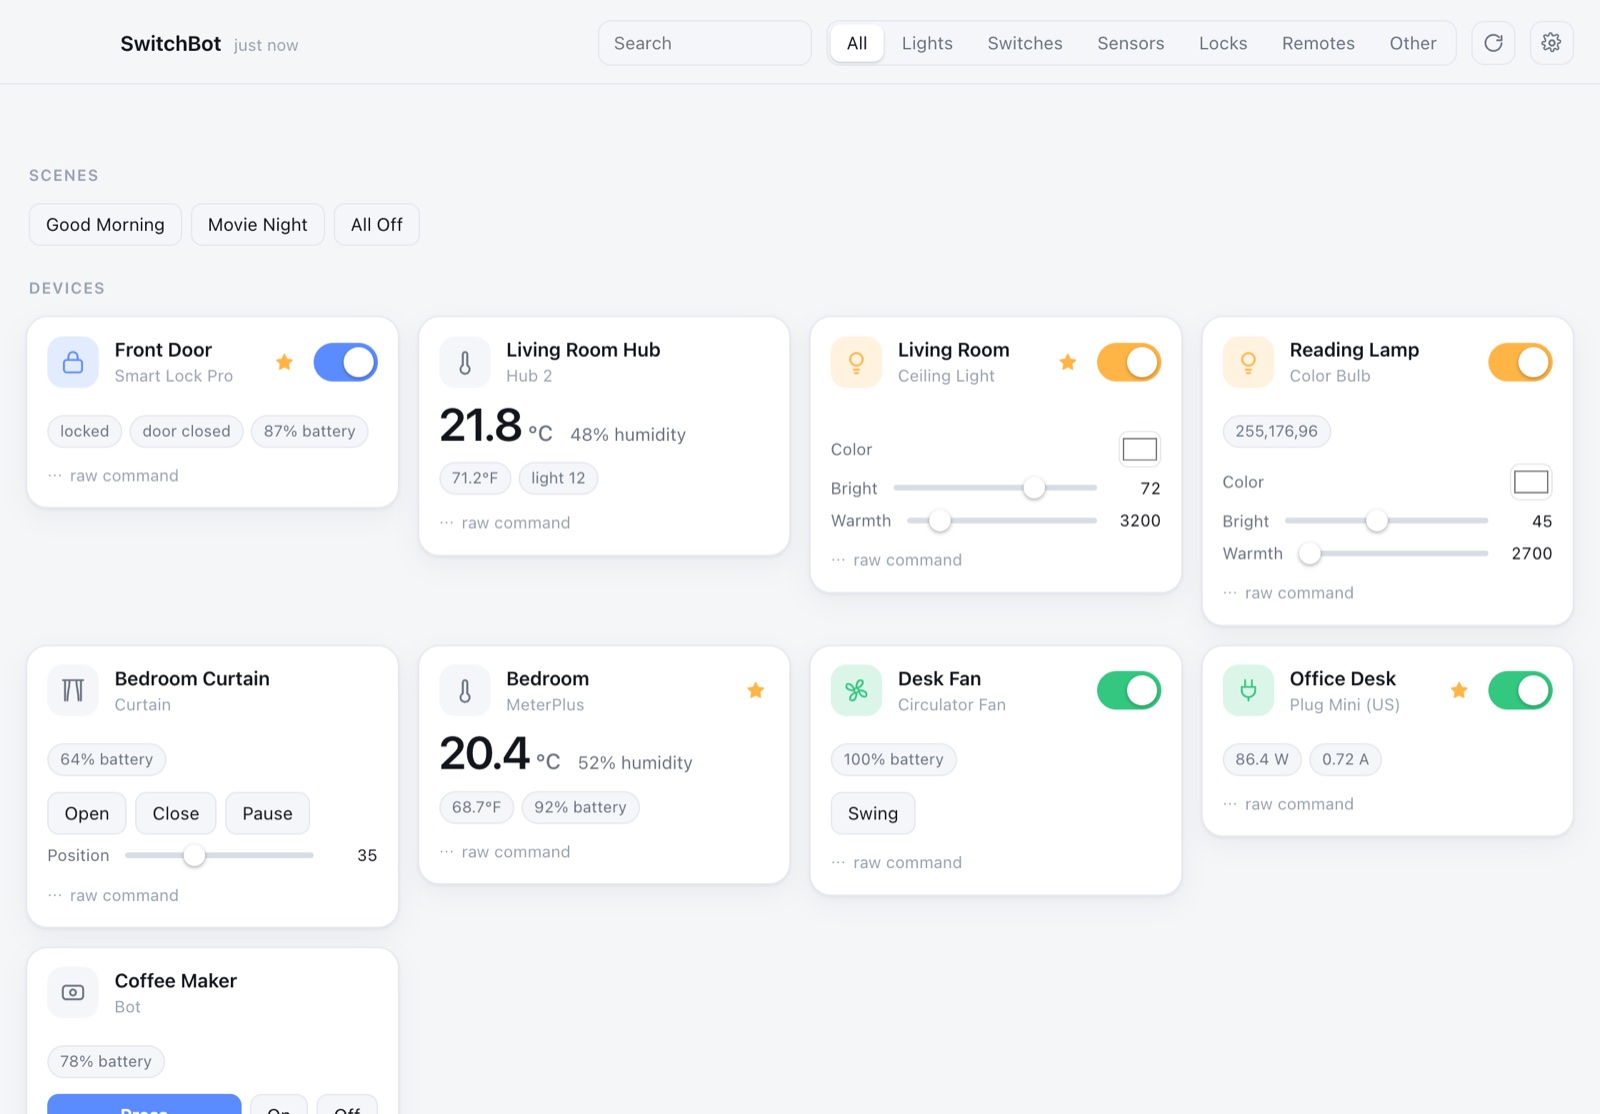
Task: Click the Reading Lamp bulb icon
Action: (1248, 362)
